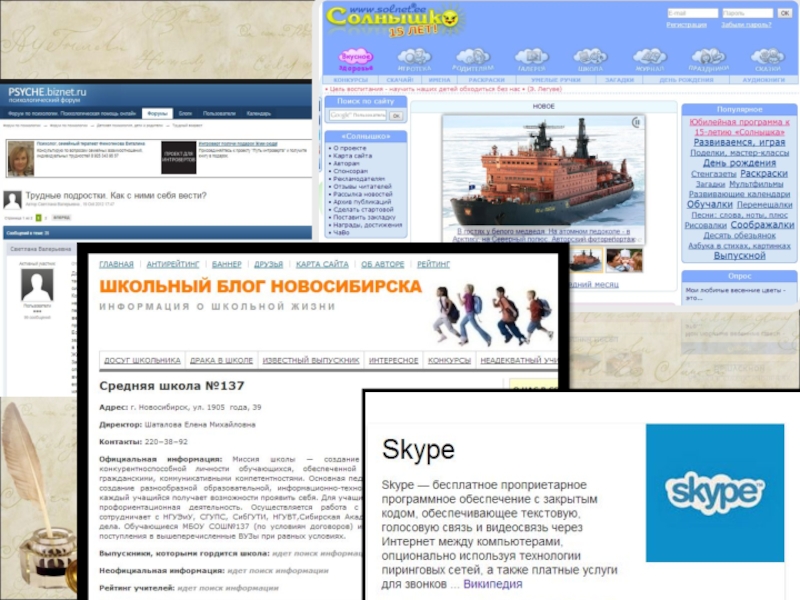Click Светлана Валерьевна's post avatar silhouette

coord(37,285)
